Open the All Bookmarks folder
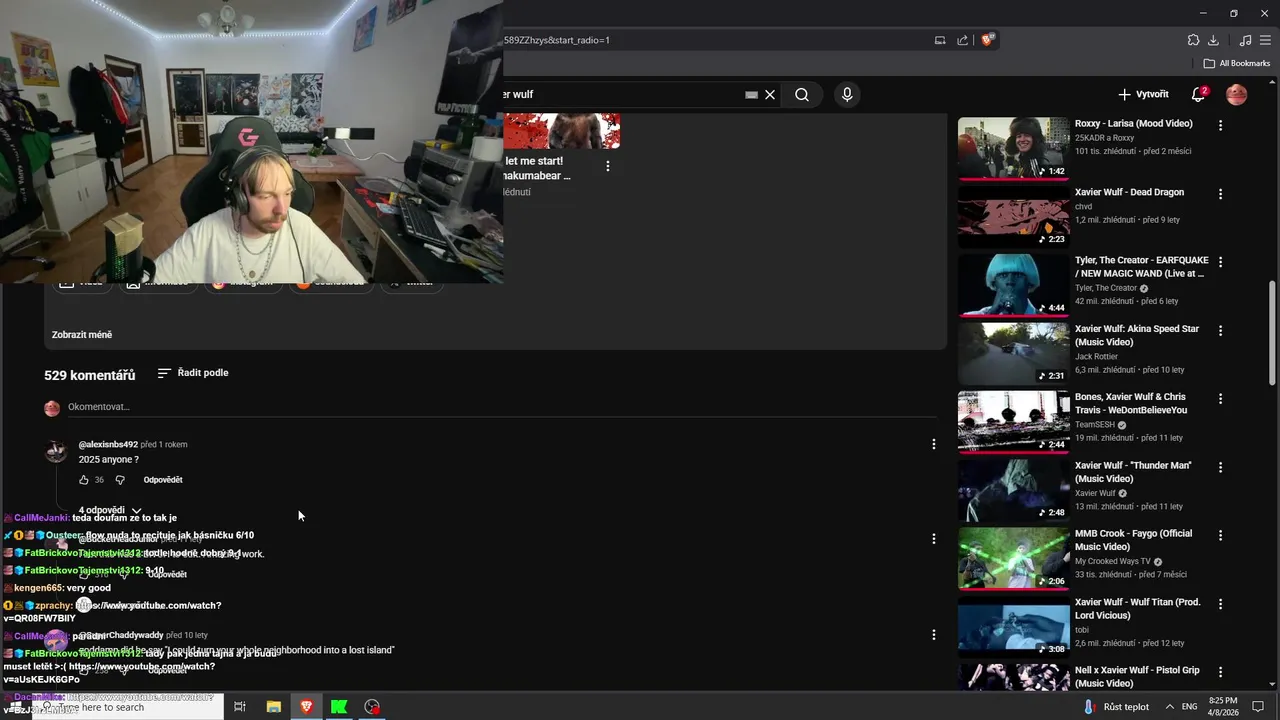The image size is (1280, 720). coord(1237,63)
